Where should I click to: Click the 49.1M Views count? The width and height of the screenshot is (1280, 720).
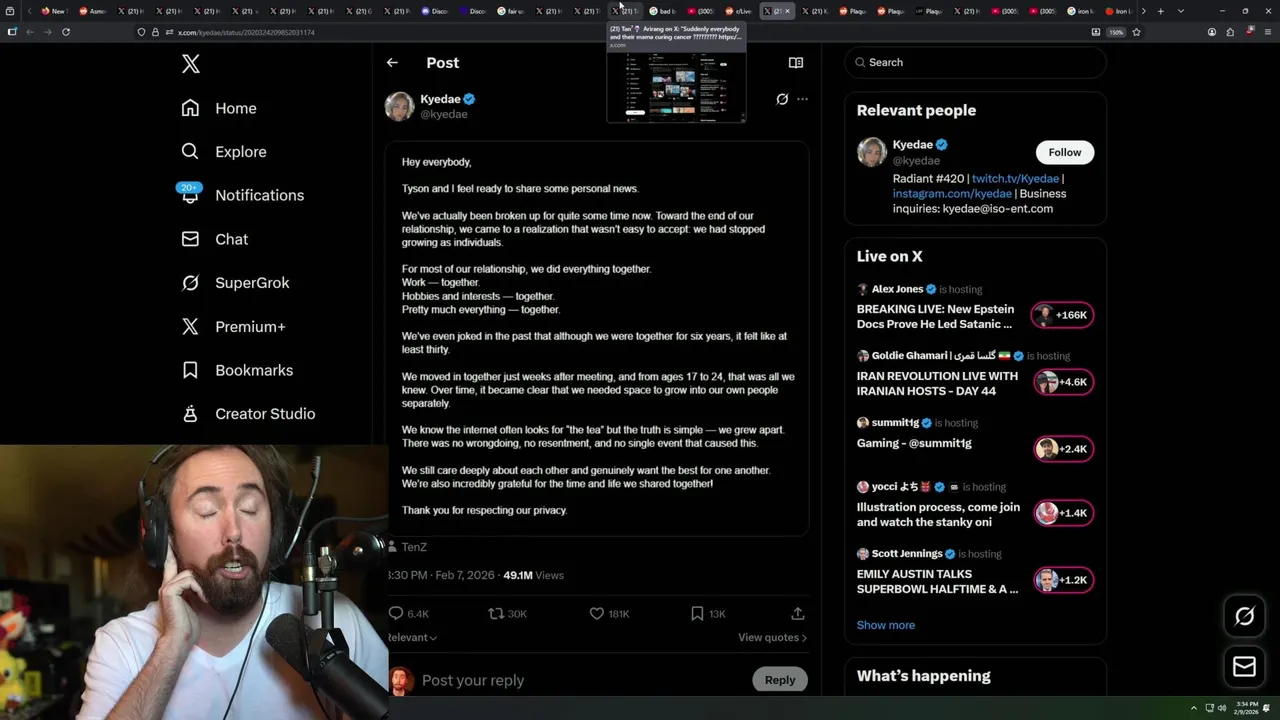pos(533,575)
